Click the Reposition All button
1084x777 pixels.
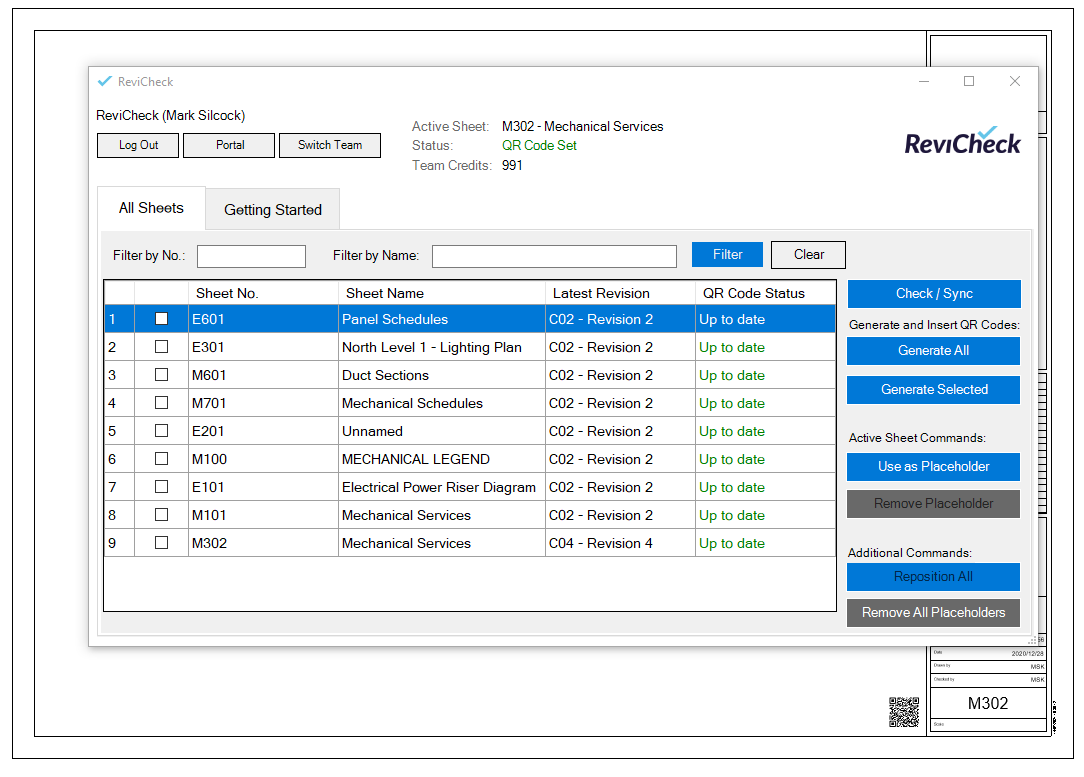coord(933,577)
